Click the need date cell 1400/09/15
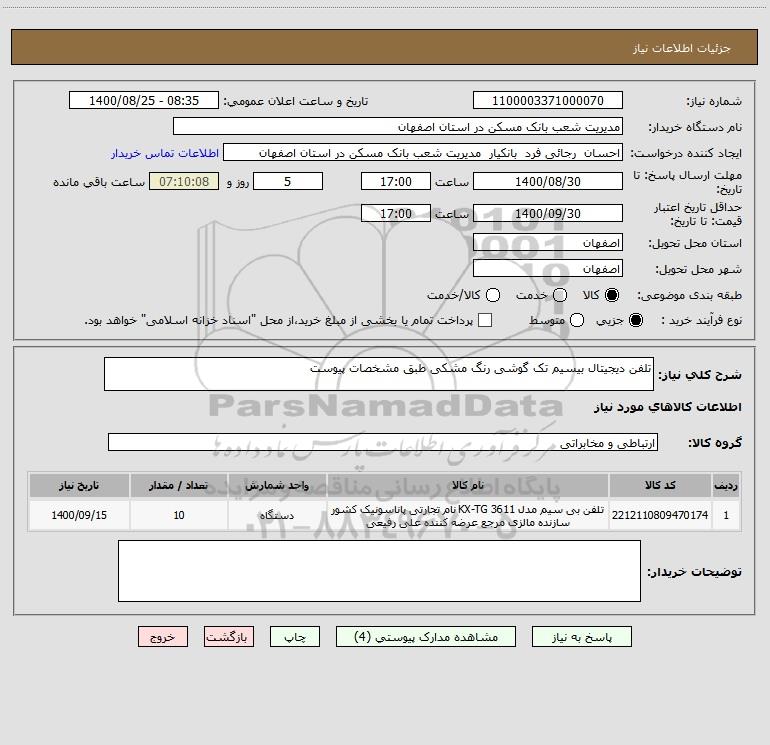 79,515
